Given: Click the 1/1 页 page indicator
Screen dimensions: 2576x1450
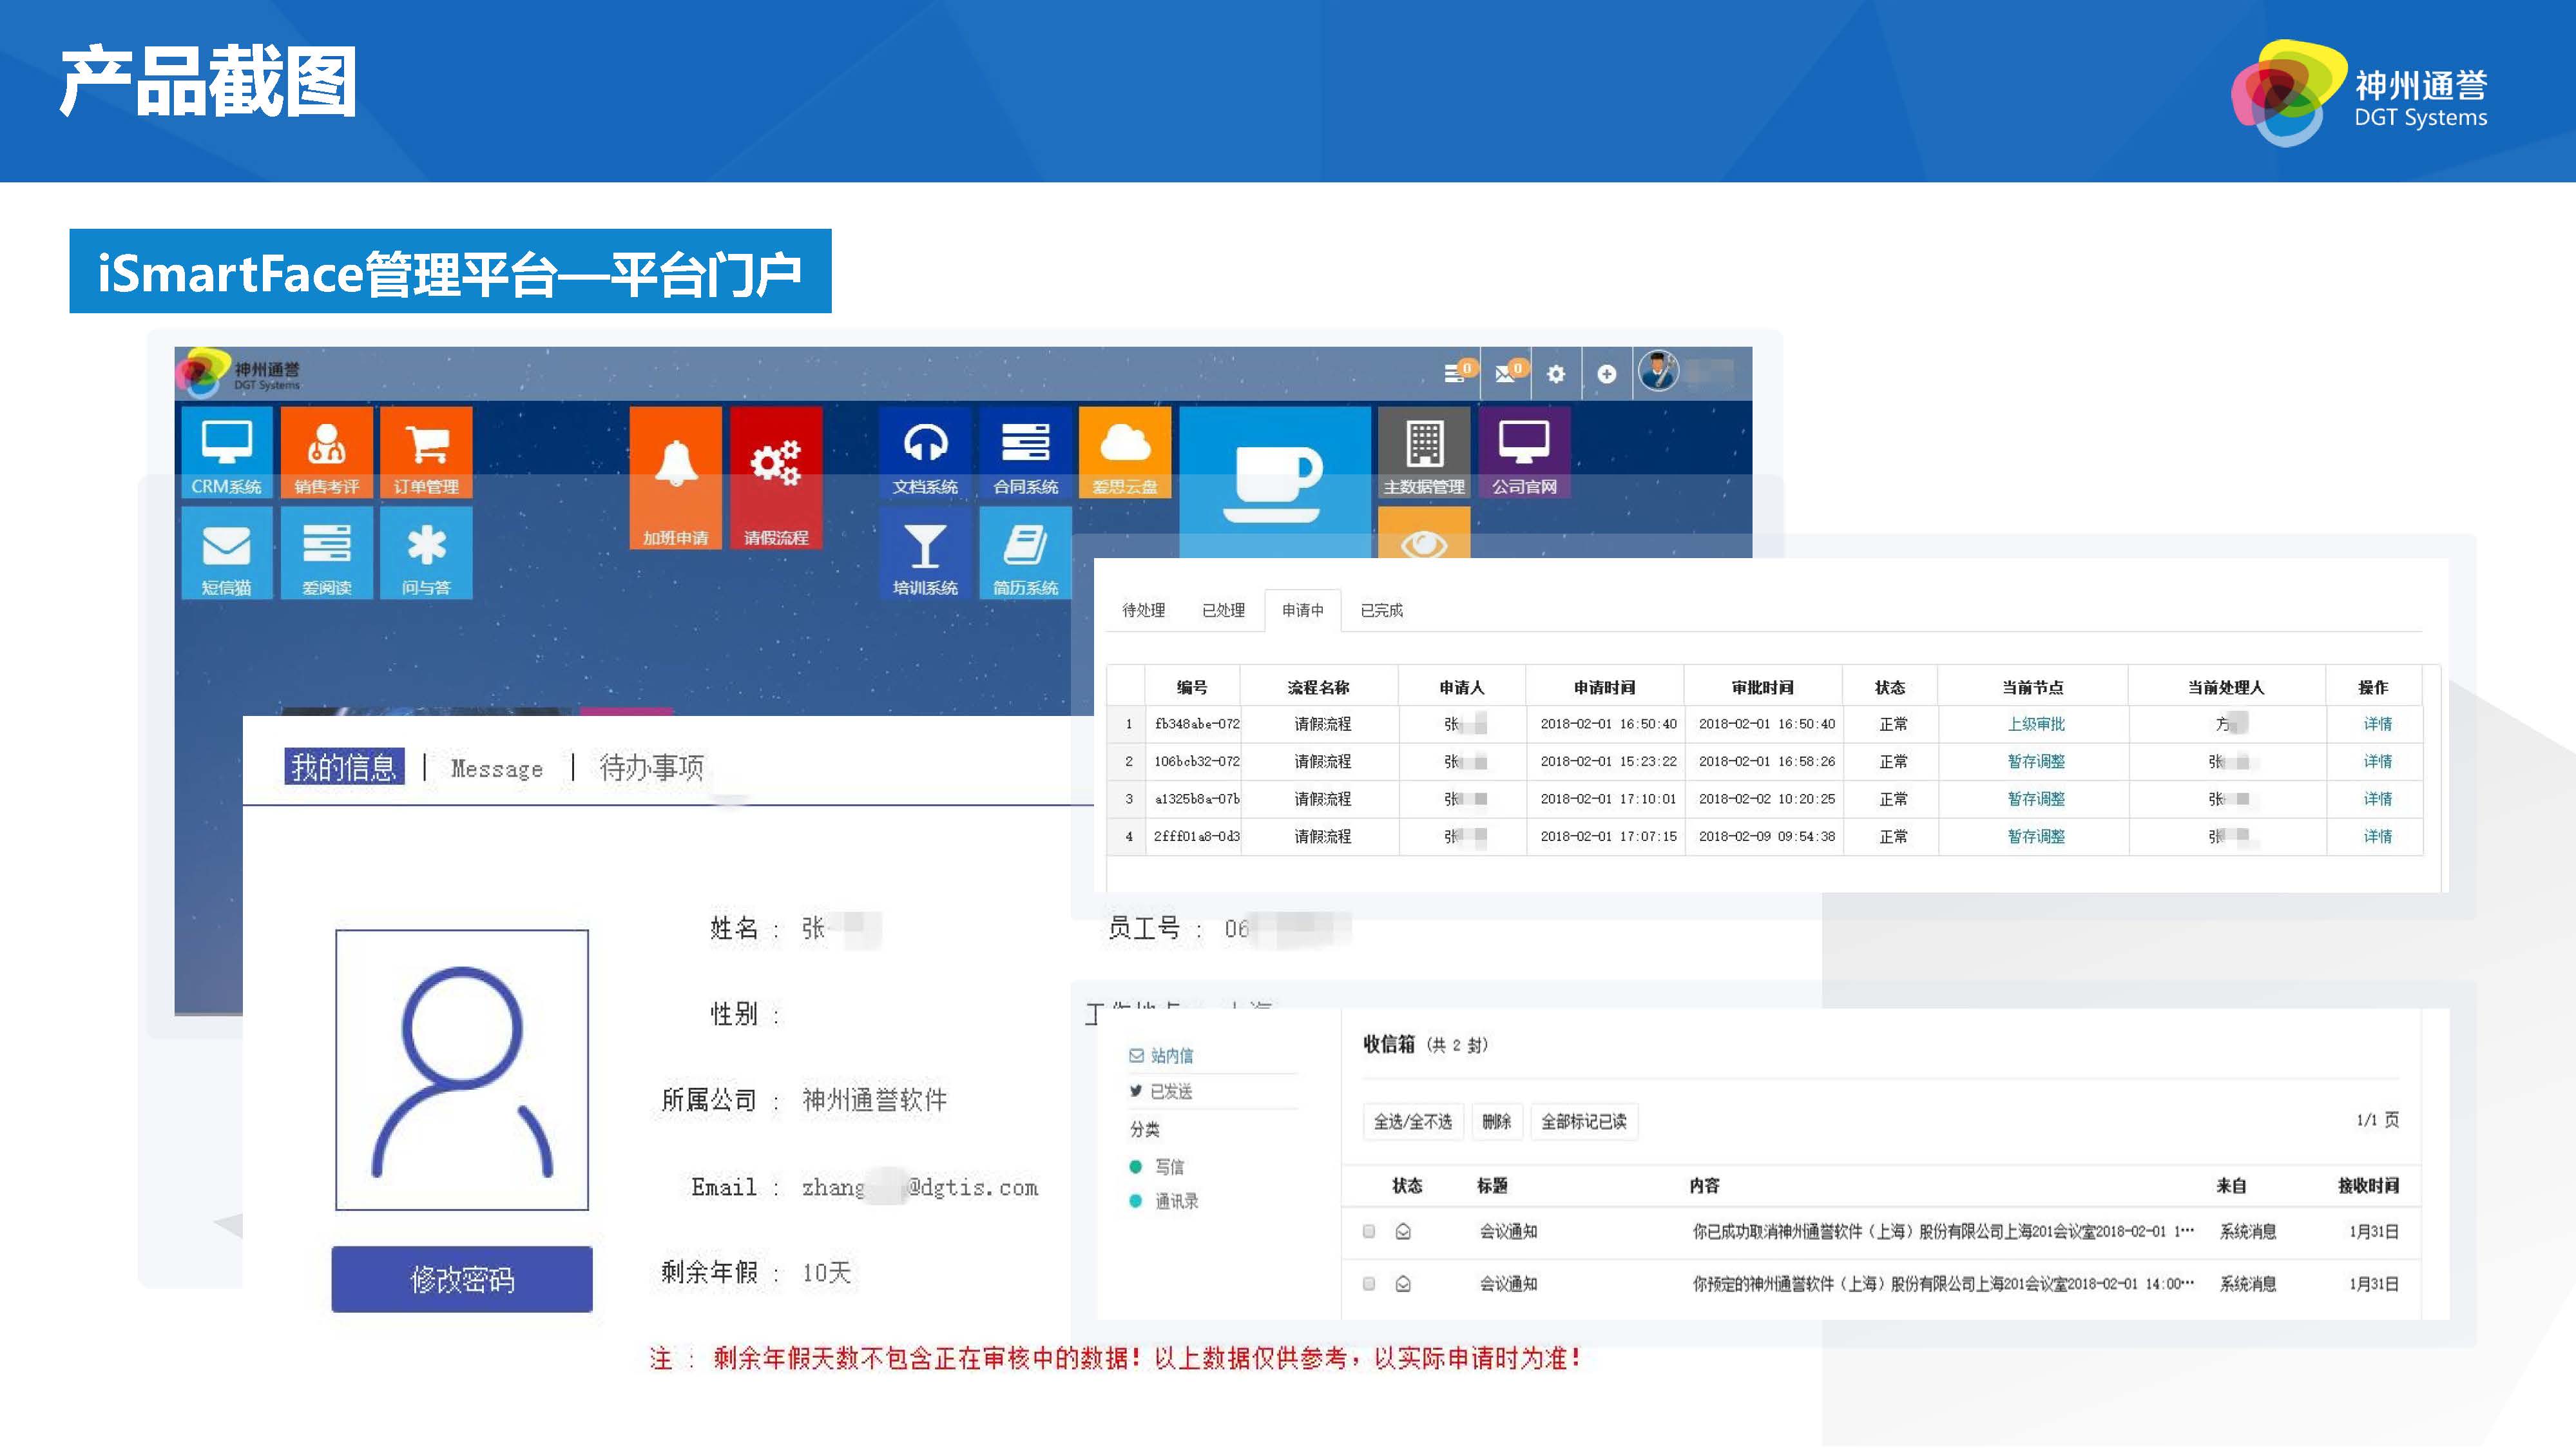Looking at the screenshot, I should point(2377,1120).
